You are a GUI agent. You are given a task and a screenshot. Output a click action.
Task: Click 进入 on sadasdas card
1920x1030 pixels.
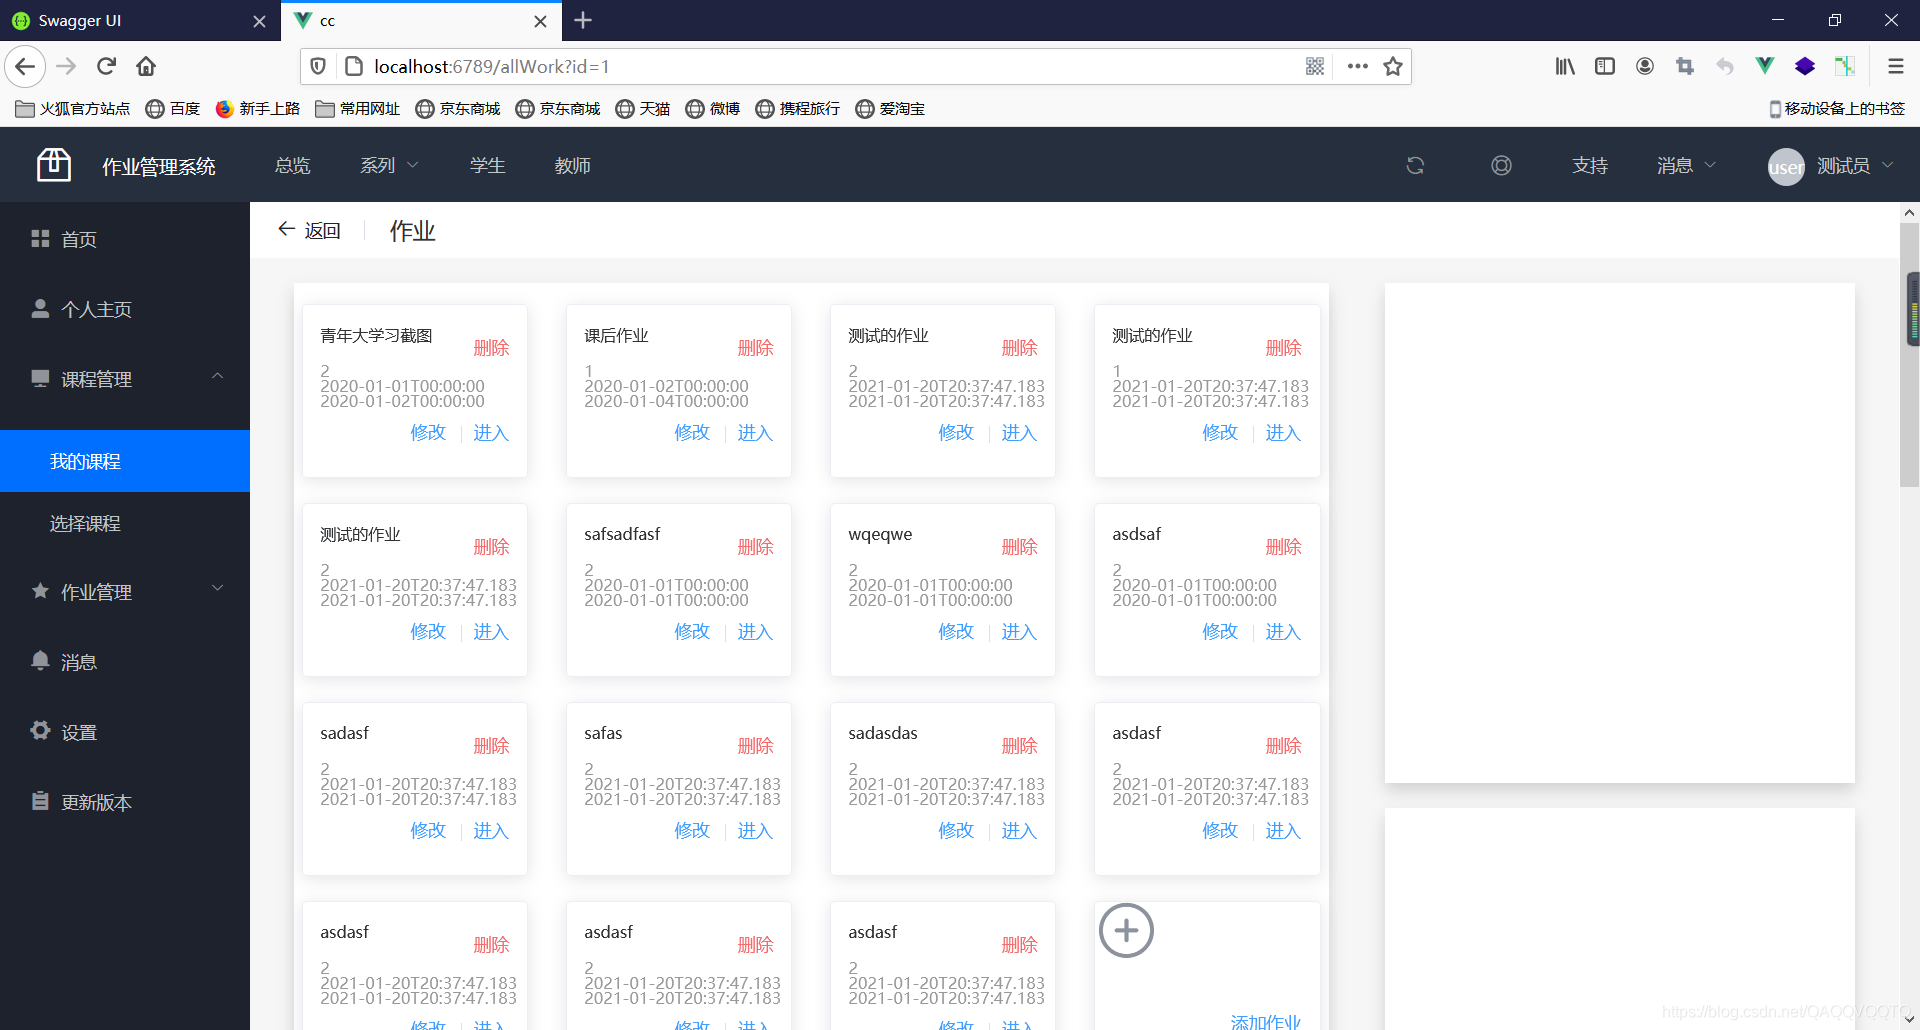tap(1019, 830)
